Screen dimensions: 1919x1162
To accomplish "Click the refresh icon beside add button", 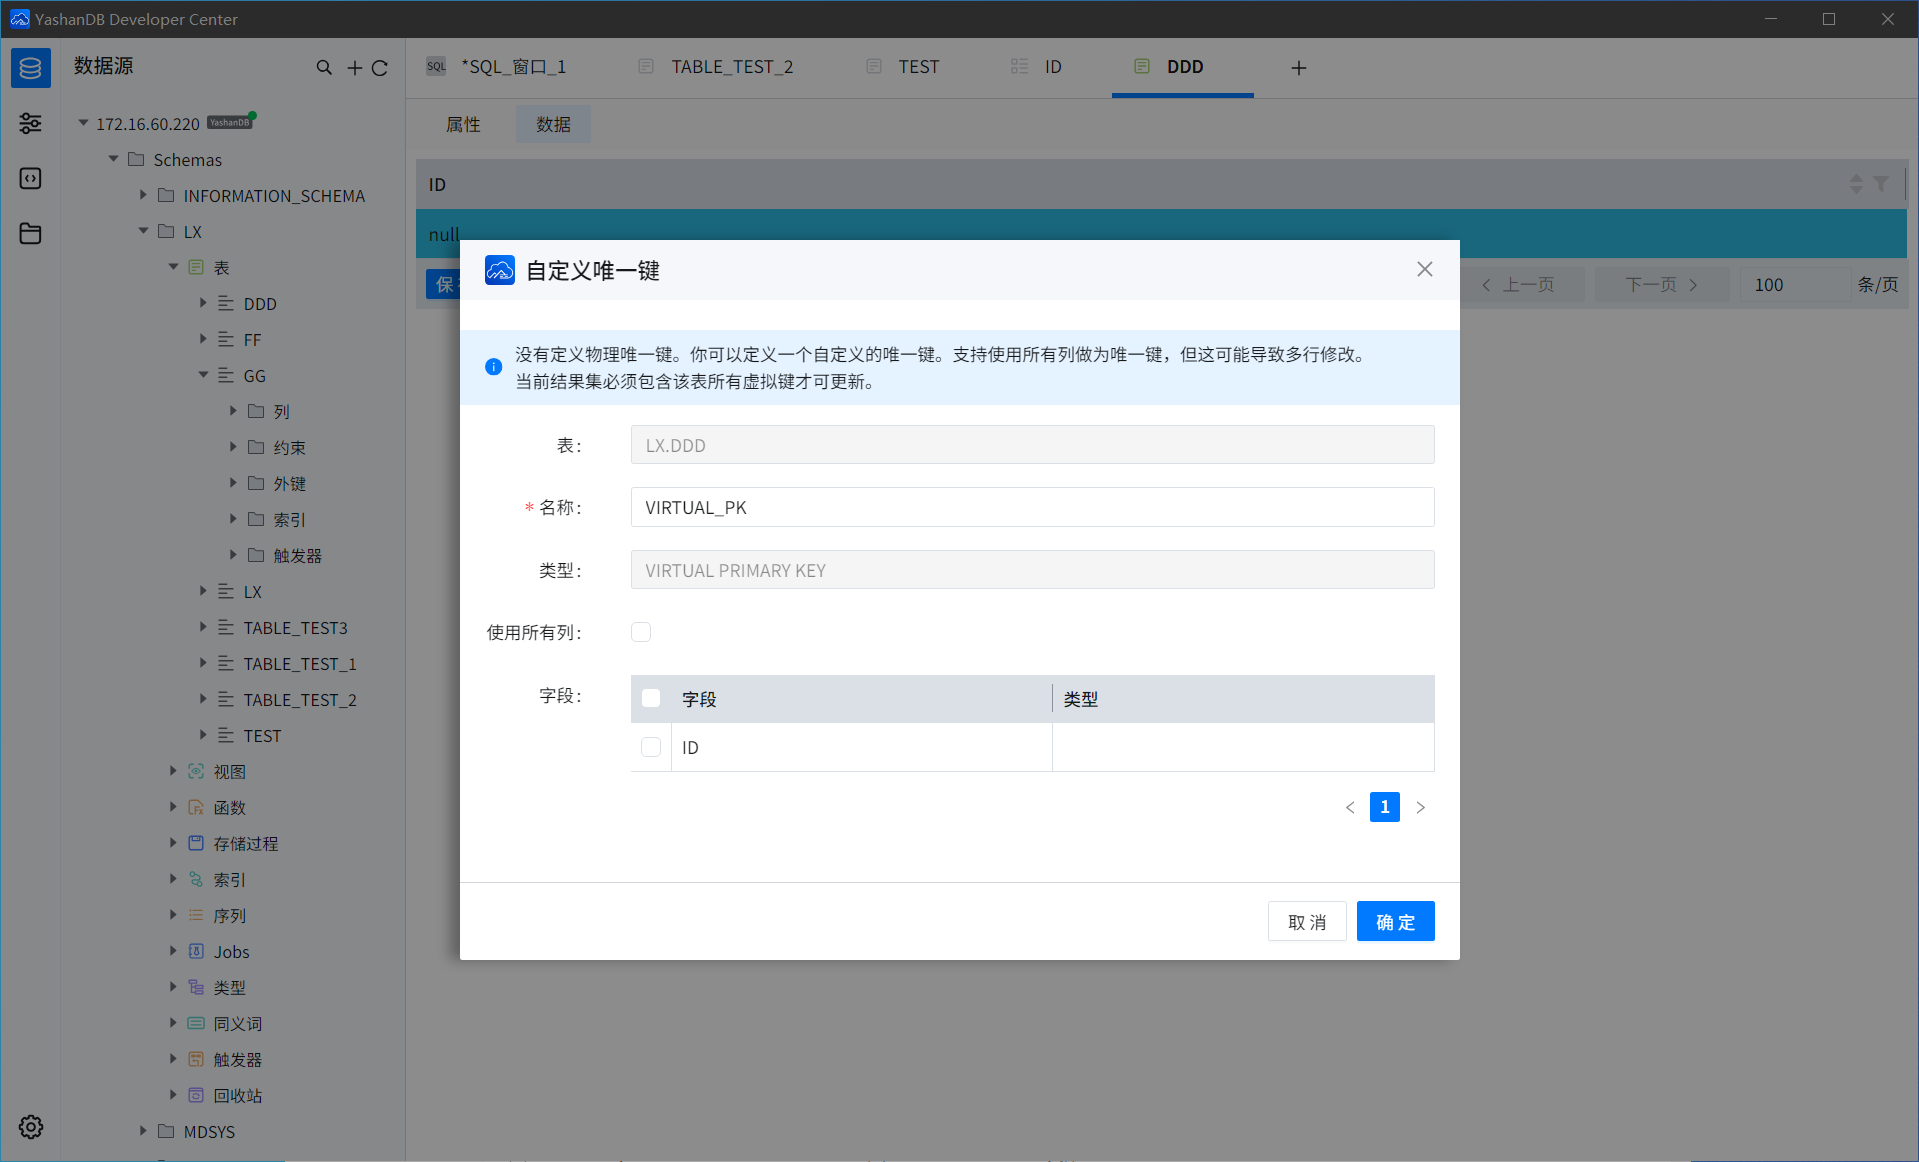I will pos(380,68).
